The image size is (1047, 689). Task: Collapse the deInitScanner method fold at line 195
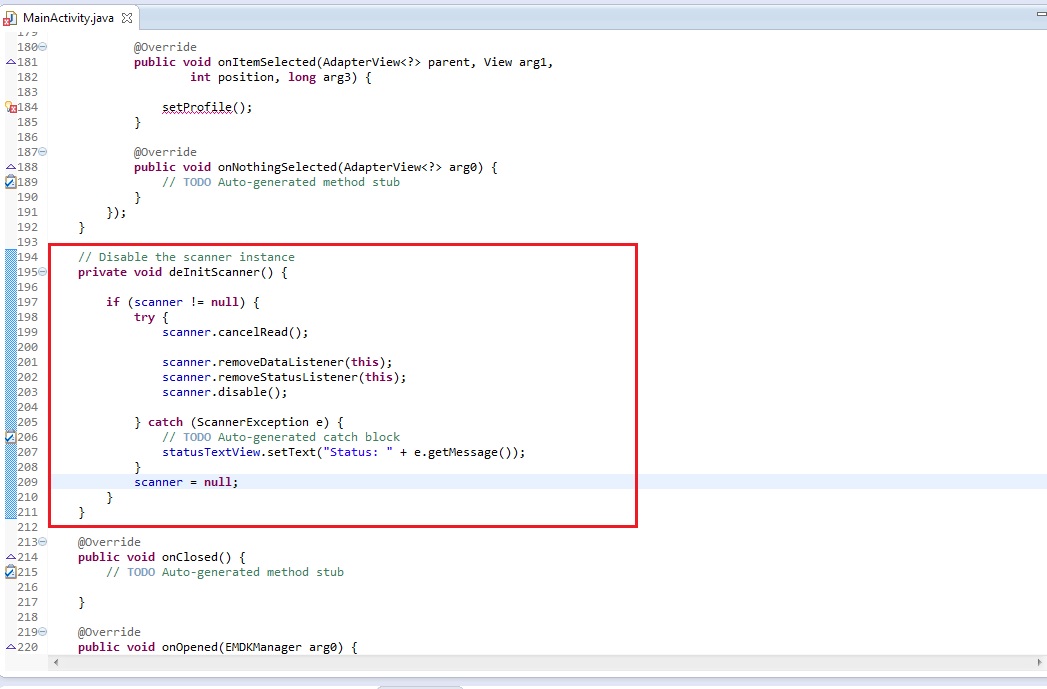42,272
